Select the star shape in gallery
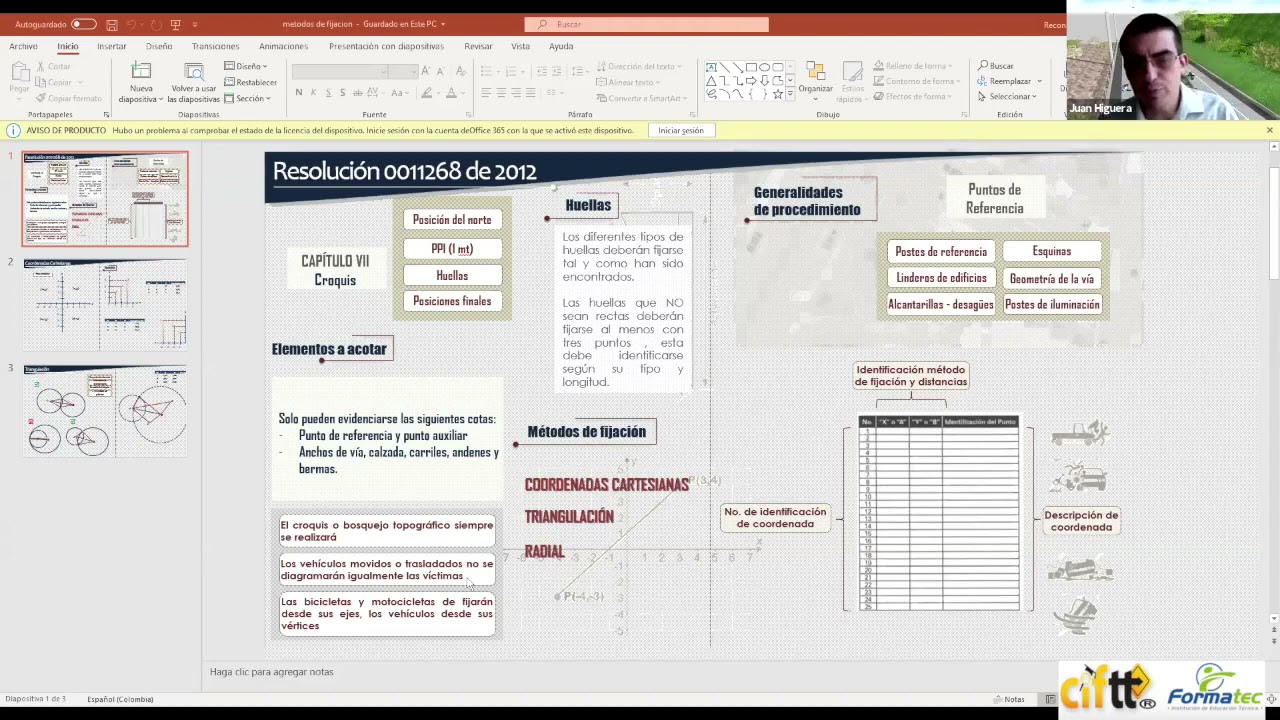 point(777,94)
